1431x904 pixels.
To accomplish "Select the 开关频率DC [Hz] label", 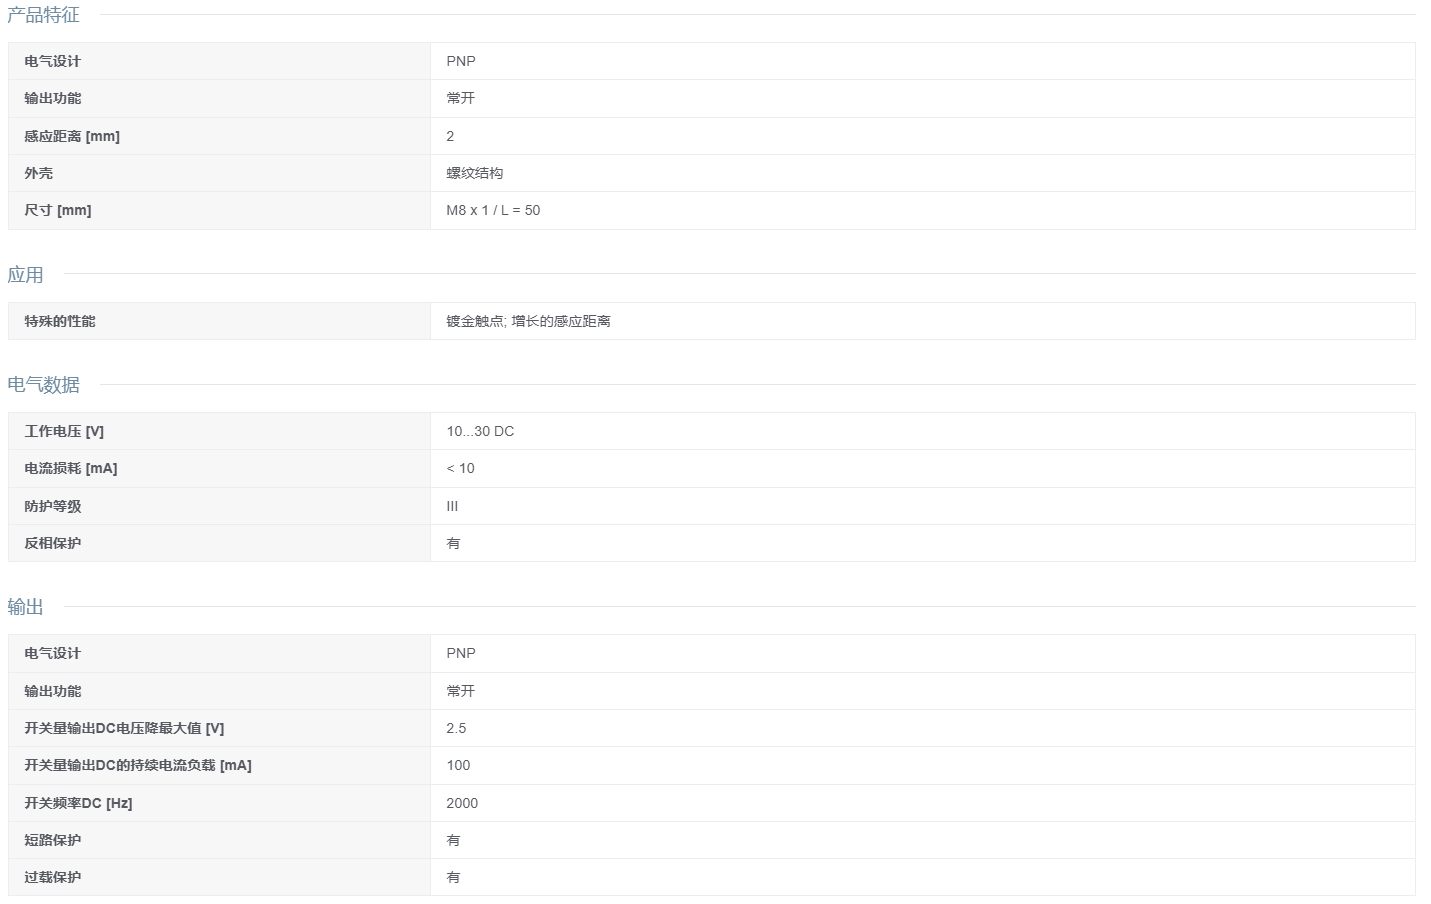I will (78, 803).
